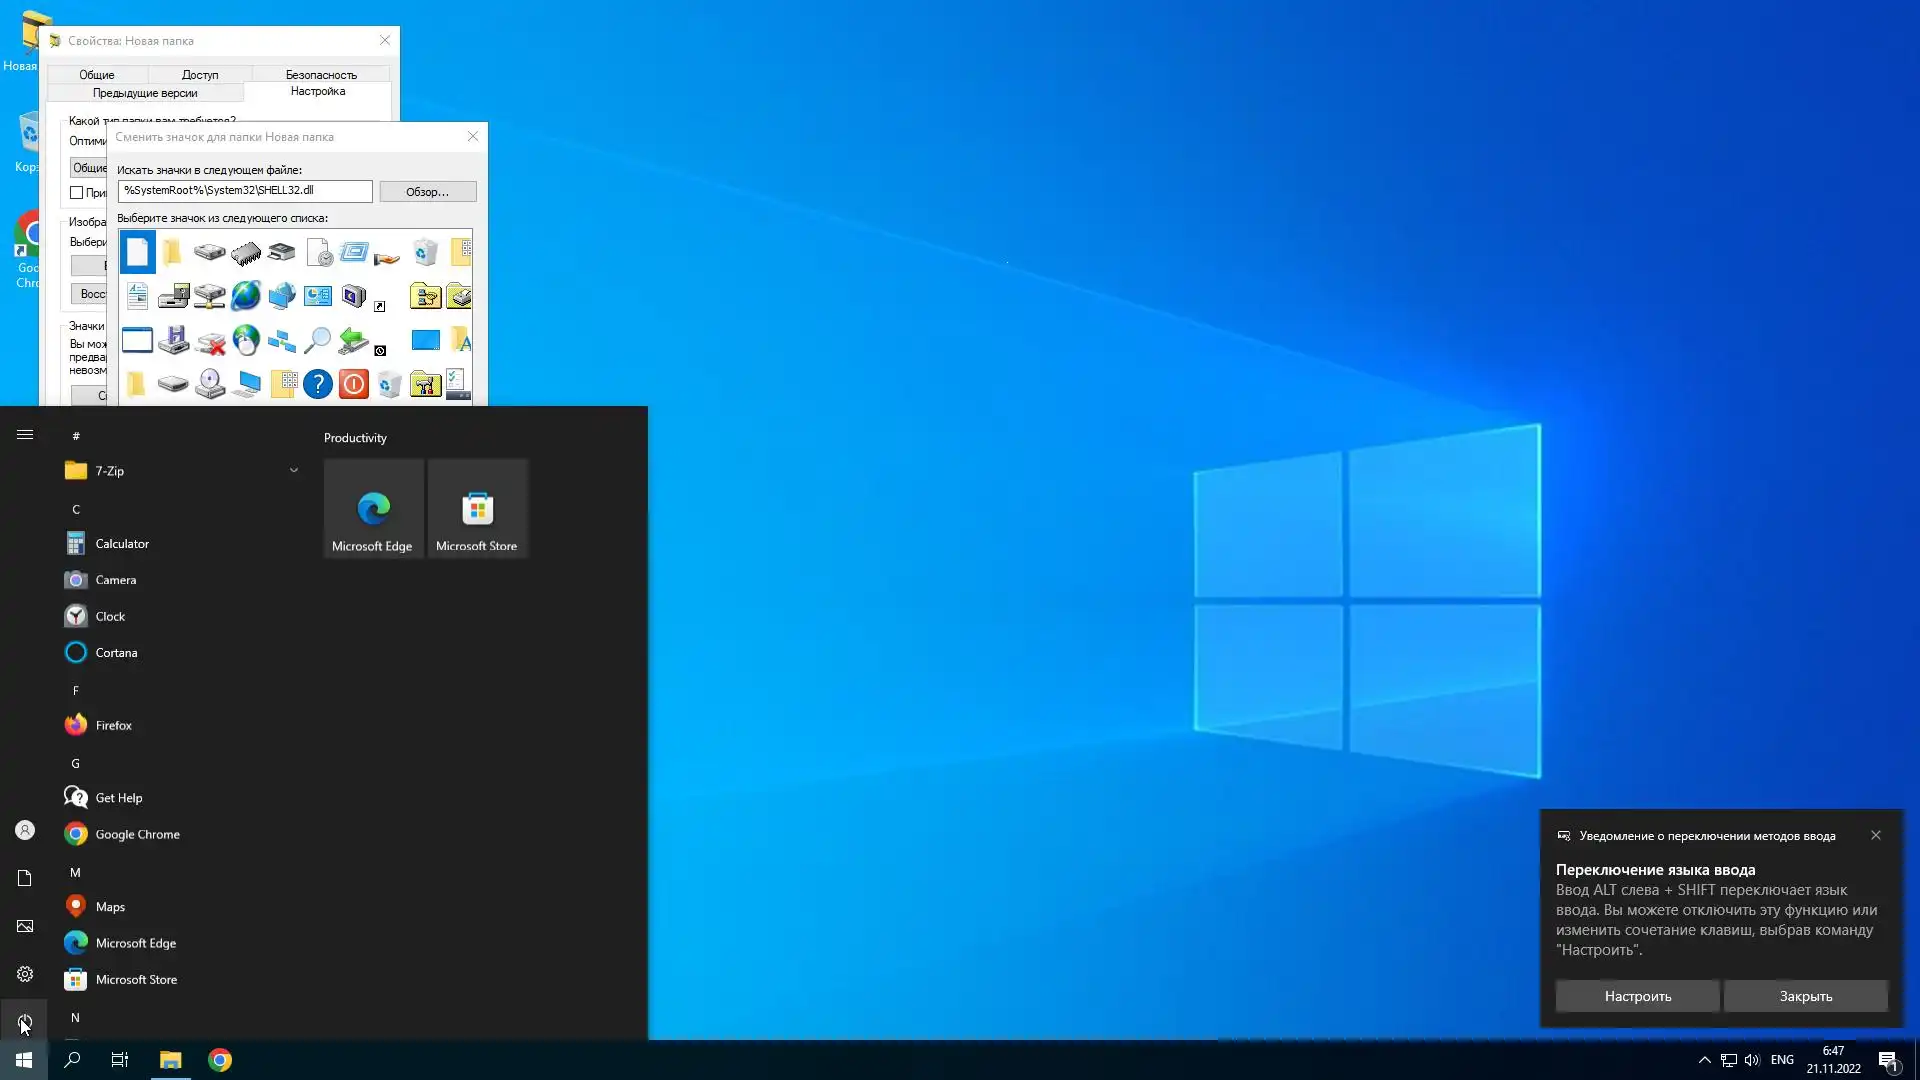Open Settings gear in Start sidebar
Screen dimensions: 1920x1080
pos(25,974)
